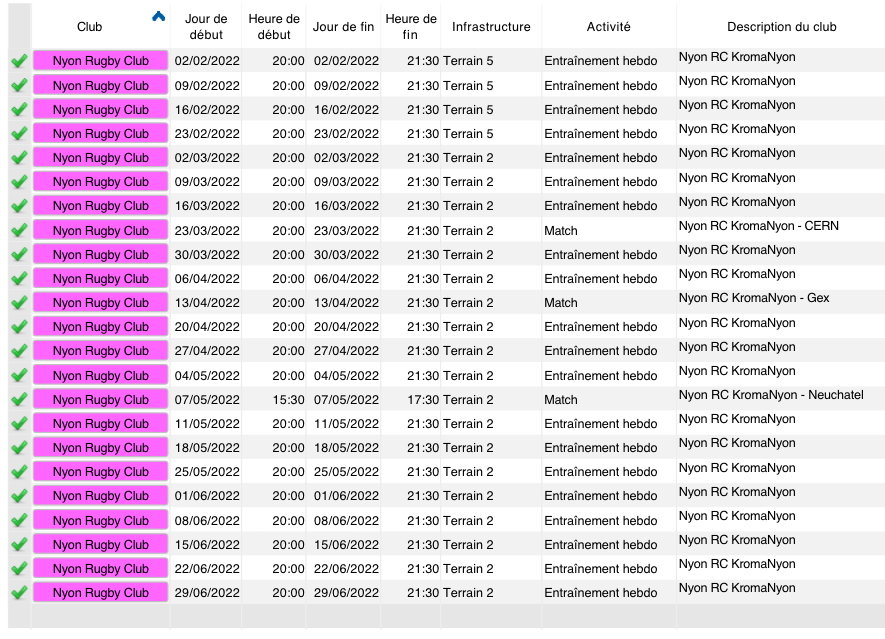The image size is (885, 639).
Task: Sort by Heure de début column header
Action: [274, 27]
